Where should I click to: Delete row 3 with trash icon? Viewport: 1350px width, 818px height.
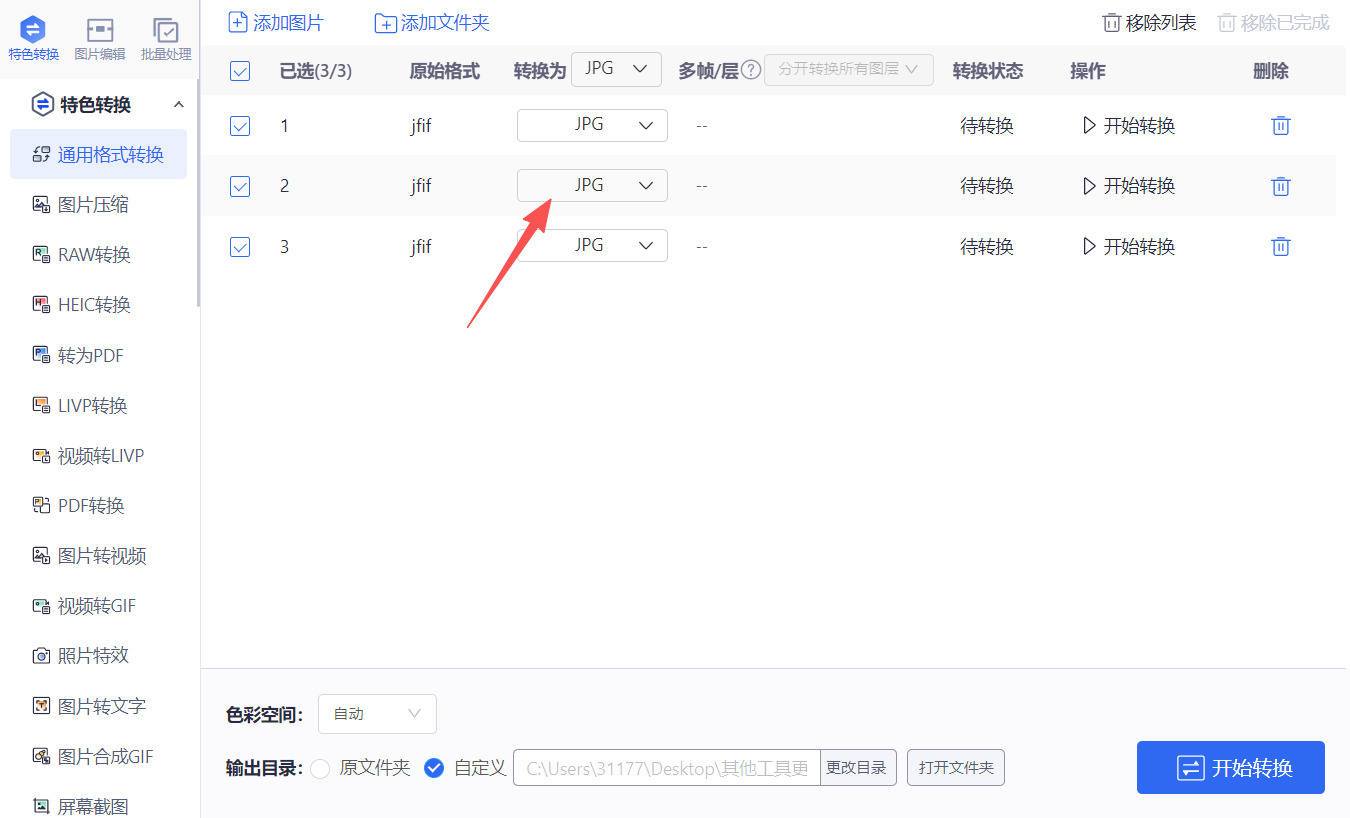(x=1280, y=246)
